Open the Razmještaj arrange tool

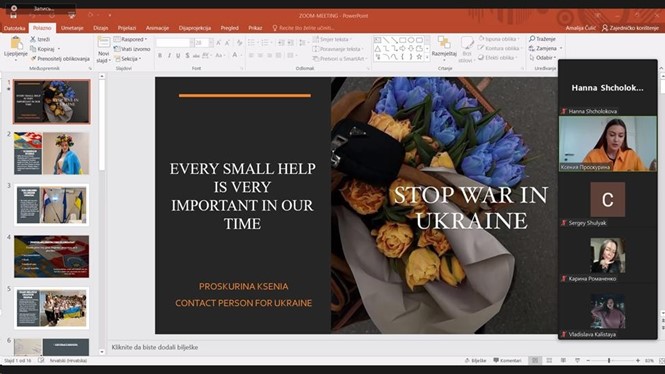[444, 47]
